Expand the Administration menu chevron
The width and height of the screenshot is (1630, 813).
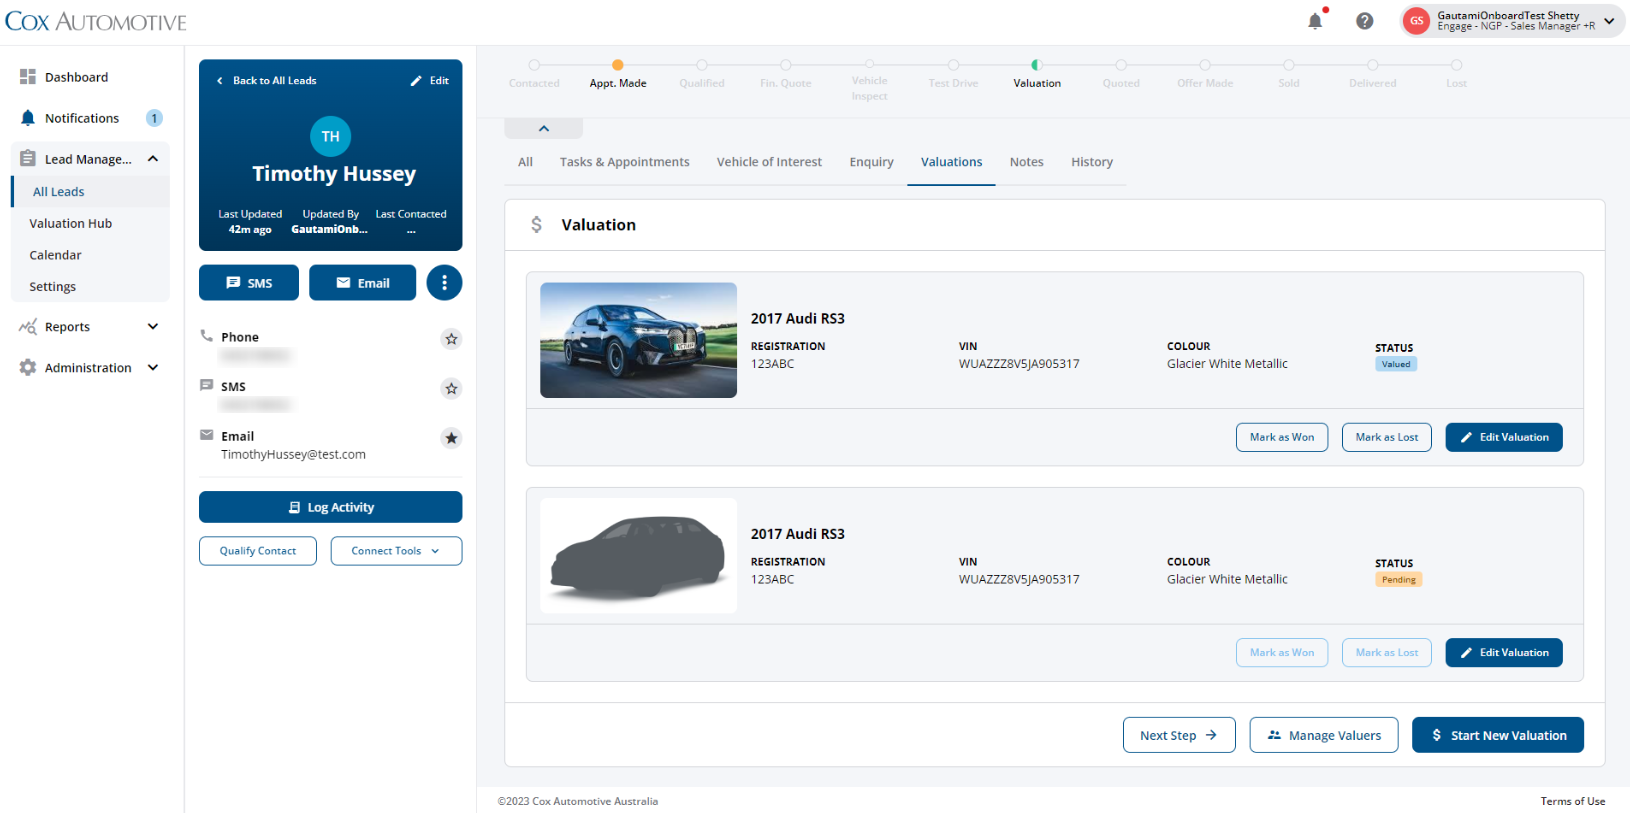pos(153,368)
